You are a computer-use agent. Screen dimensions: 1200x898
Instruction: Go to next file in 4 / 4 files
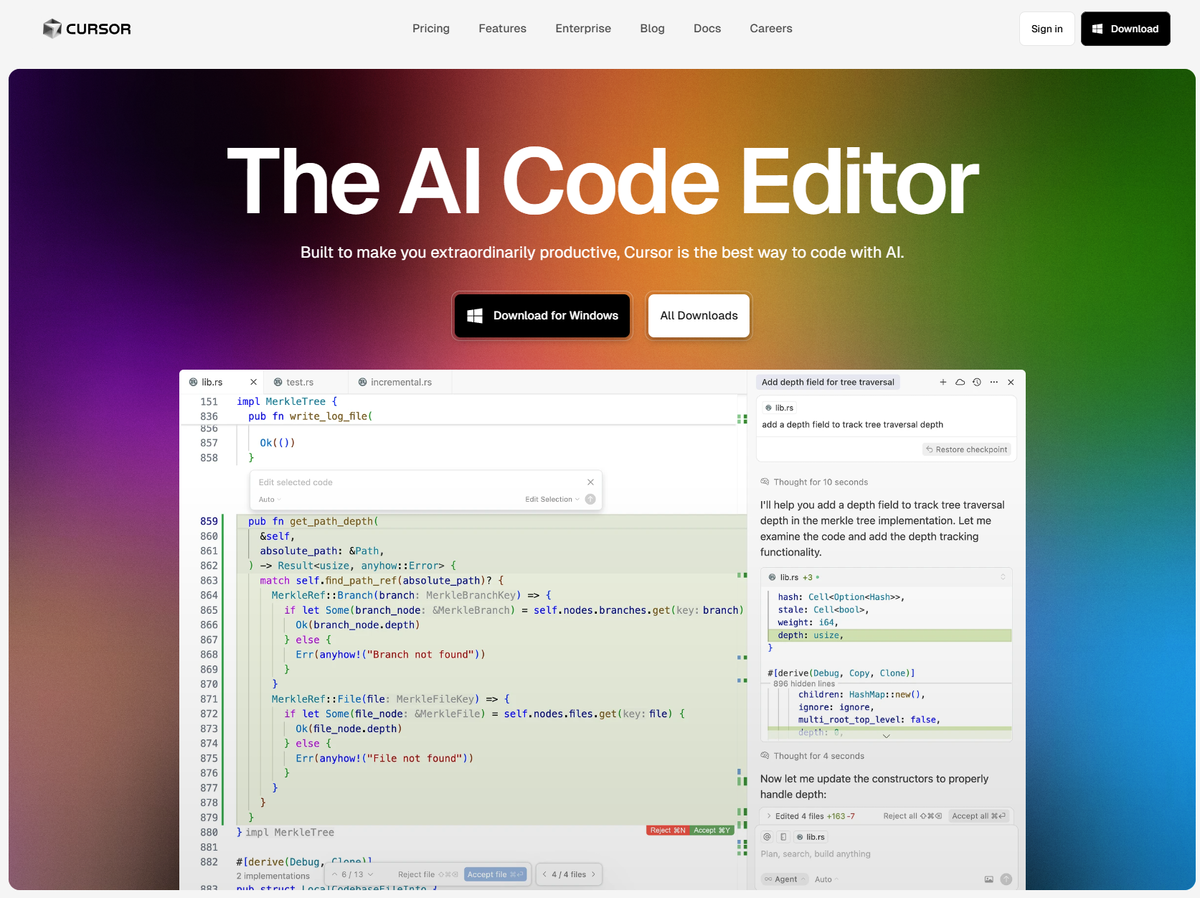pos(593,874)
